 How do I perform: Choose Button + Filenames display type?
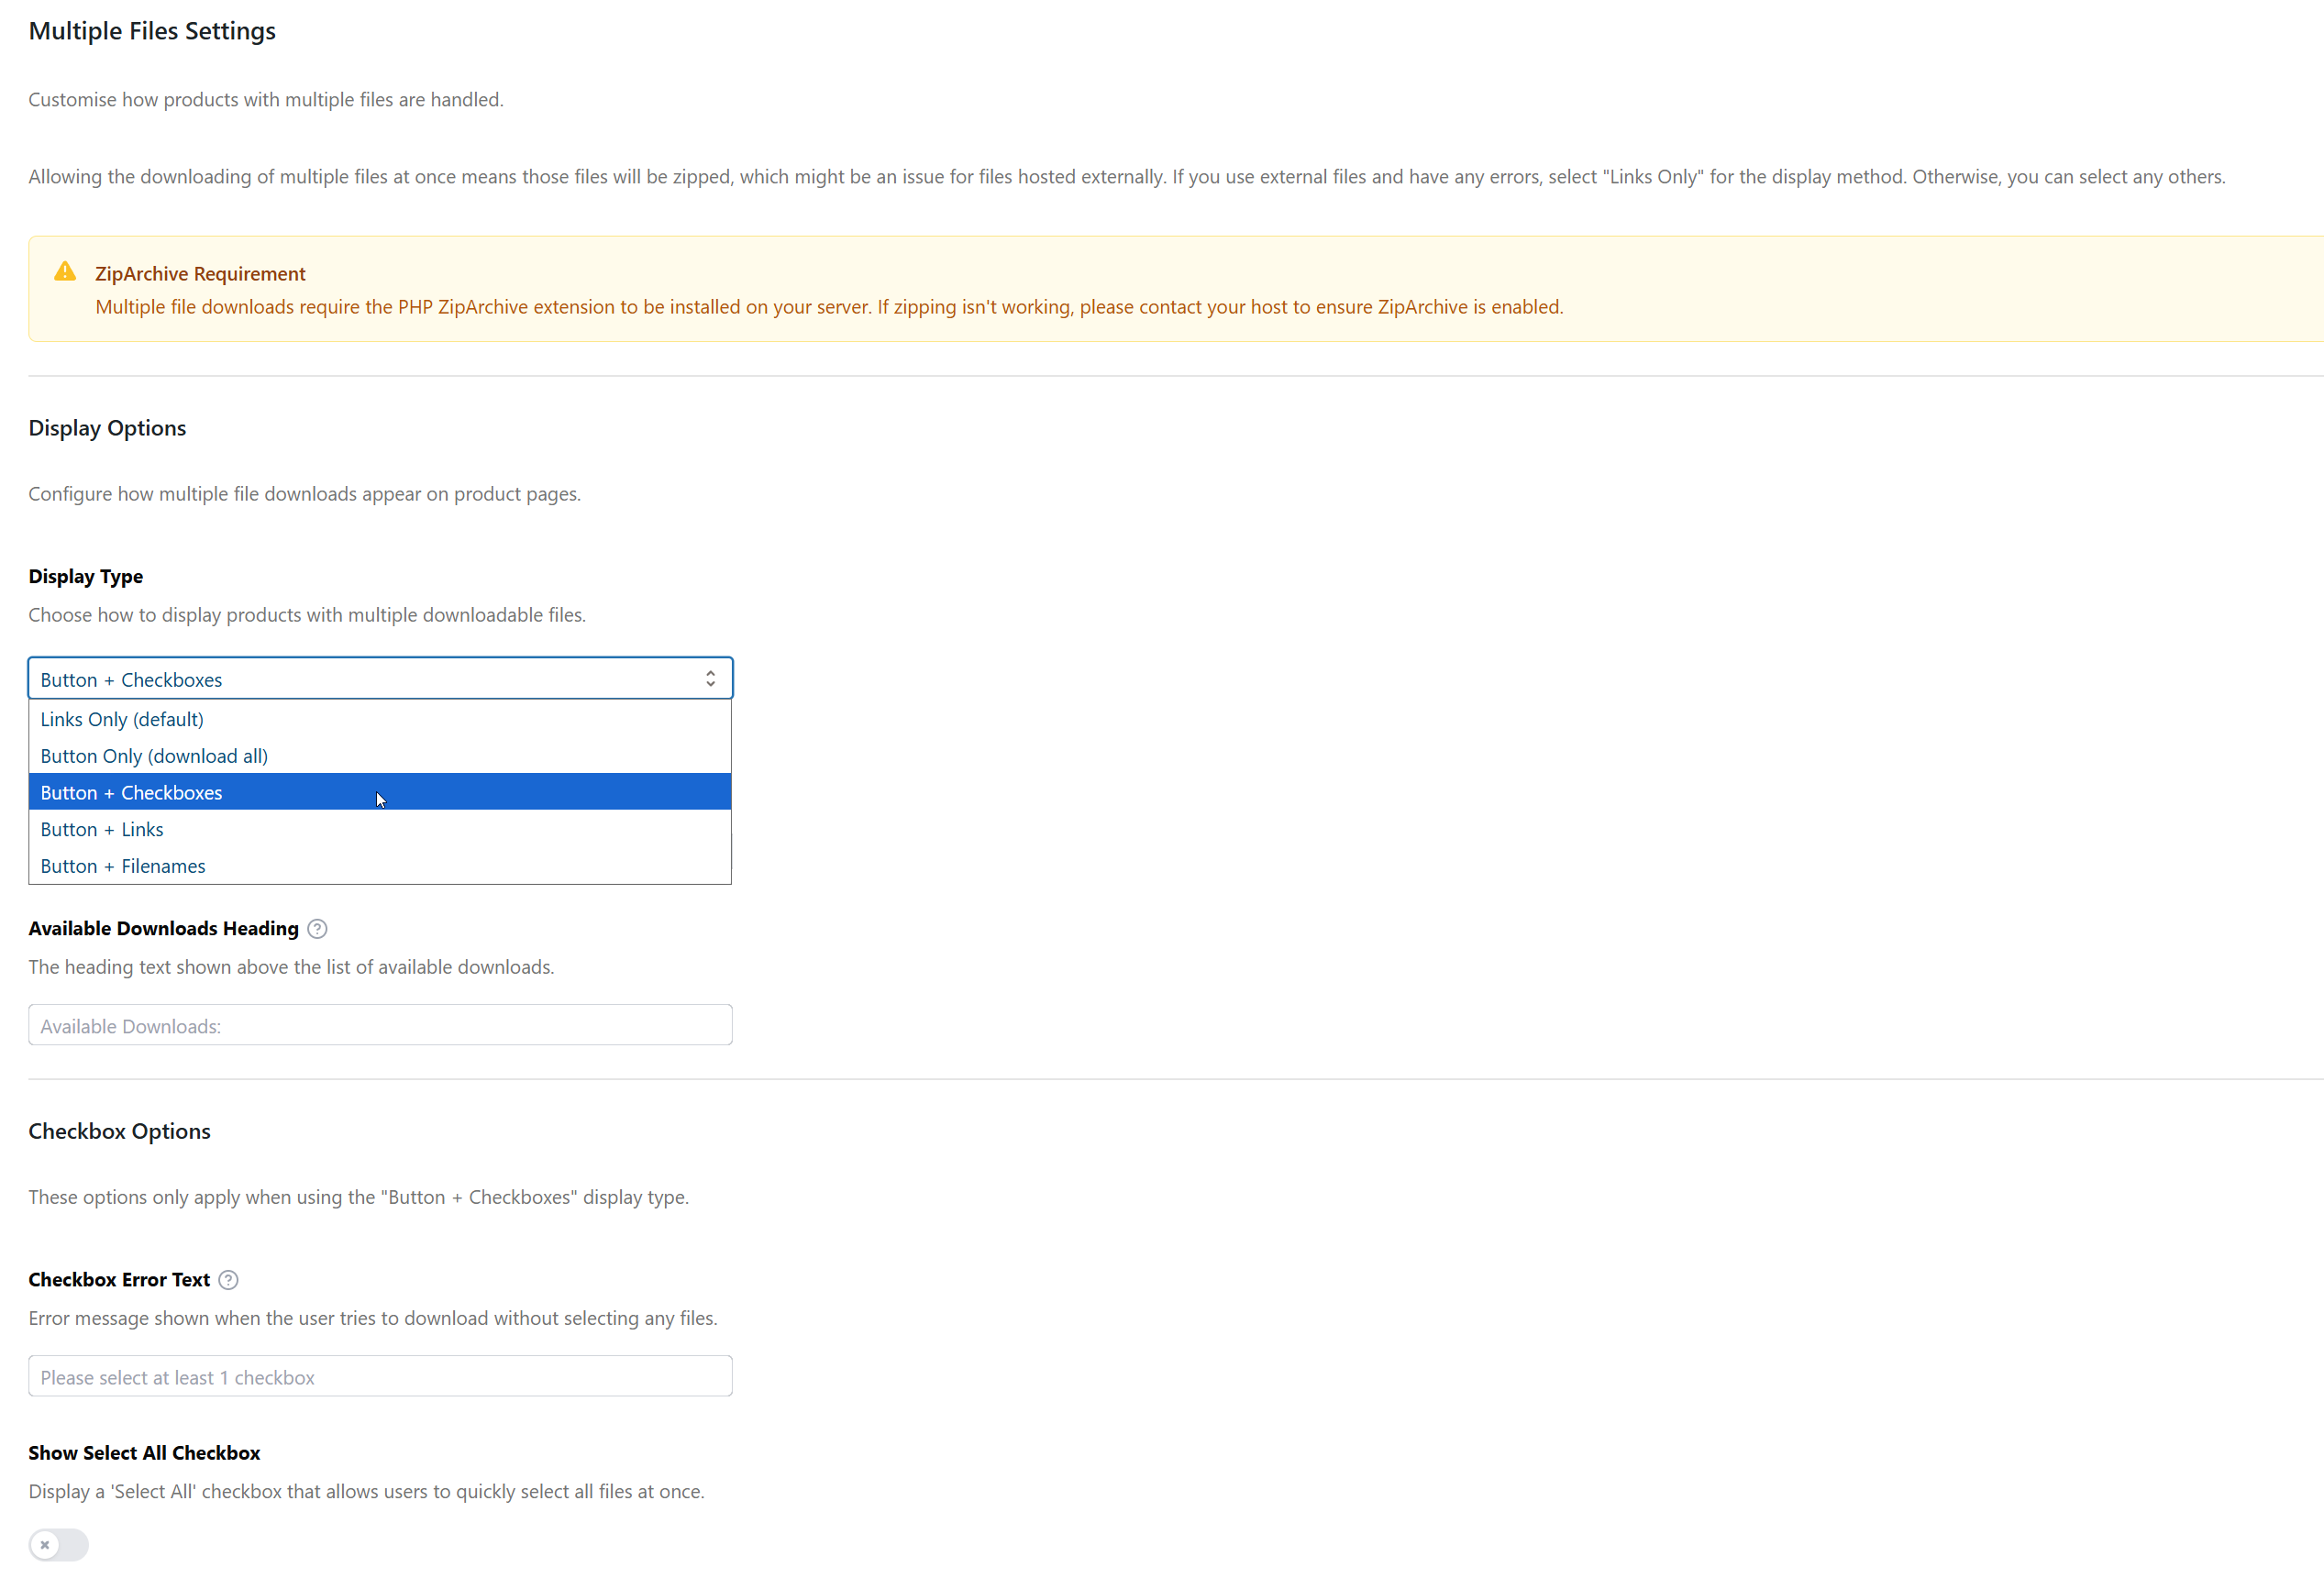click(x=122, y=865)
